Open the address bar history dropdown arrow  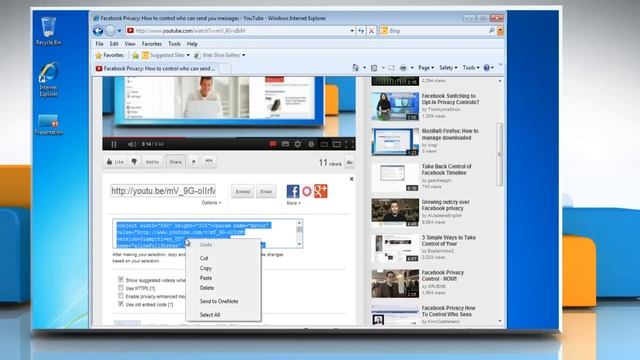pyautogui.click(x=352, y=31)
